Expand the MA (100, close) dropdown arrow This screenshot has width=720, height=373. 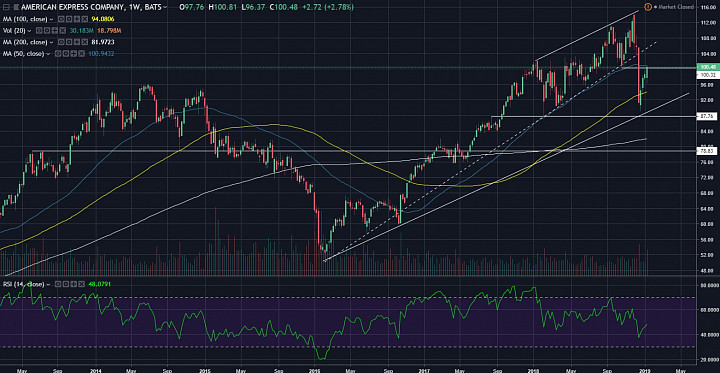click(51, 19)
